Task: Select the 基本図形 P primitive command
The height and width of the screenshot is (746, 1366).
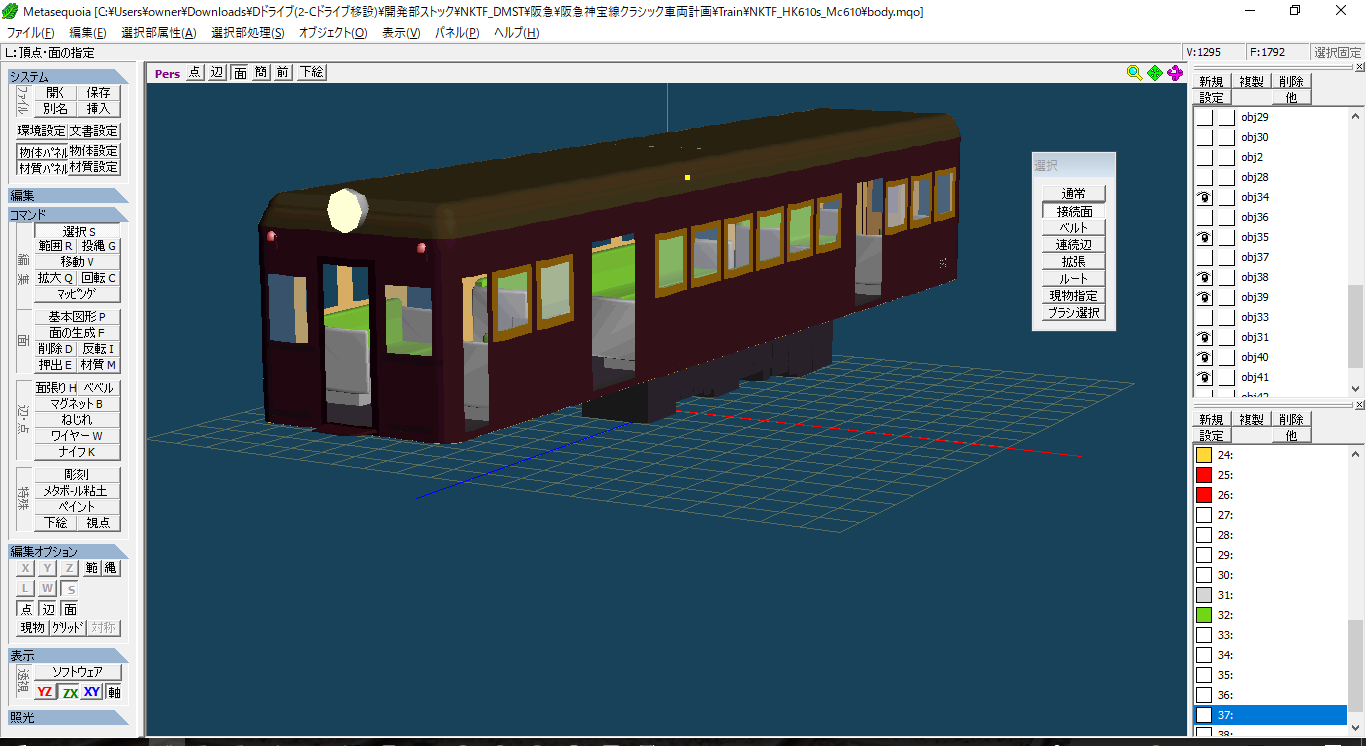Action: (x=77, y=317)
